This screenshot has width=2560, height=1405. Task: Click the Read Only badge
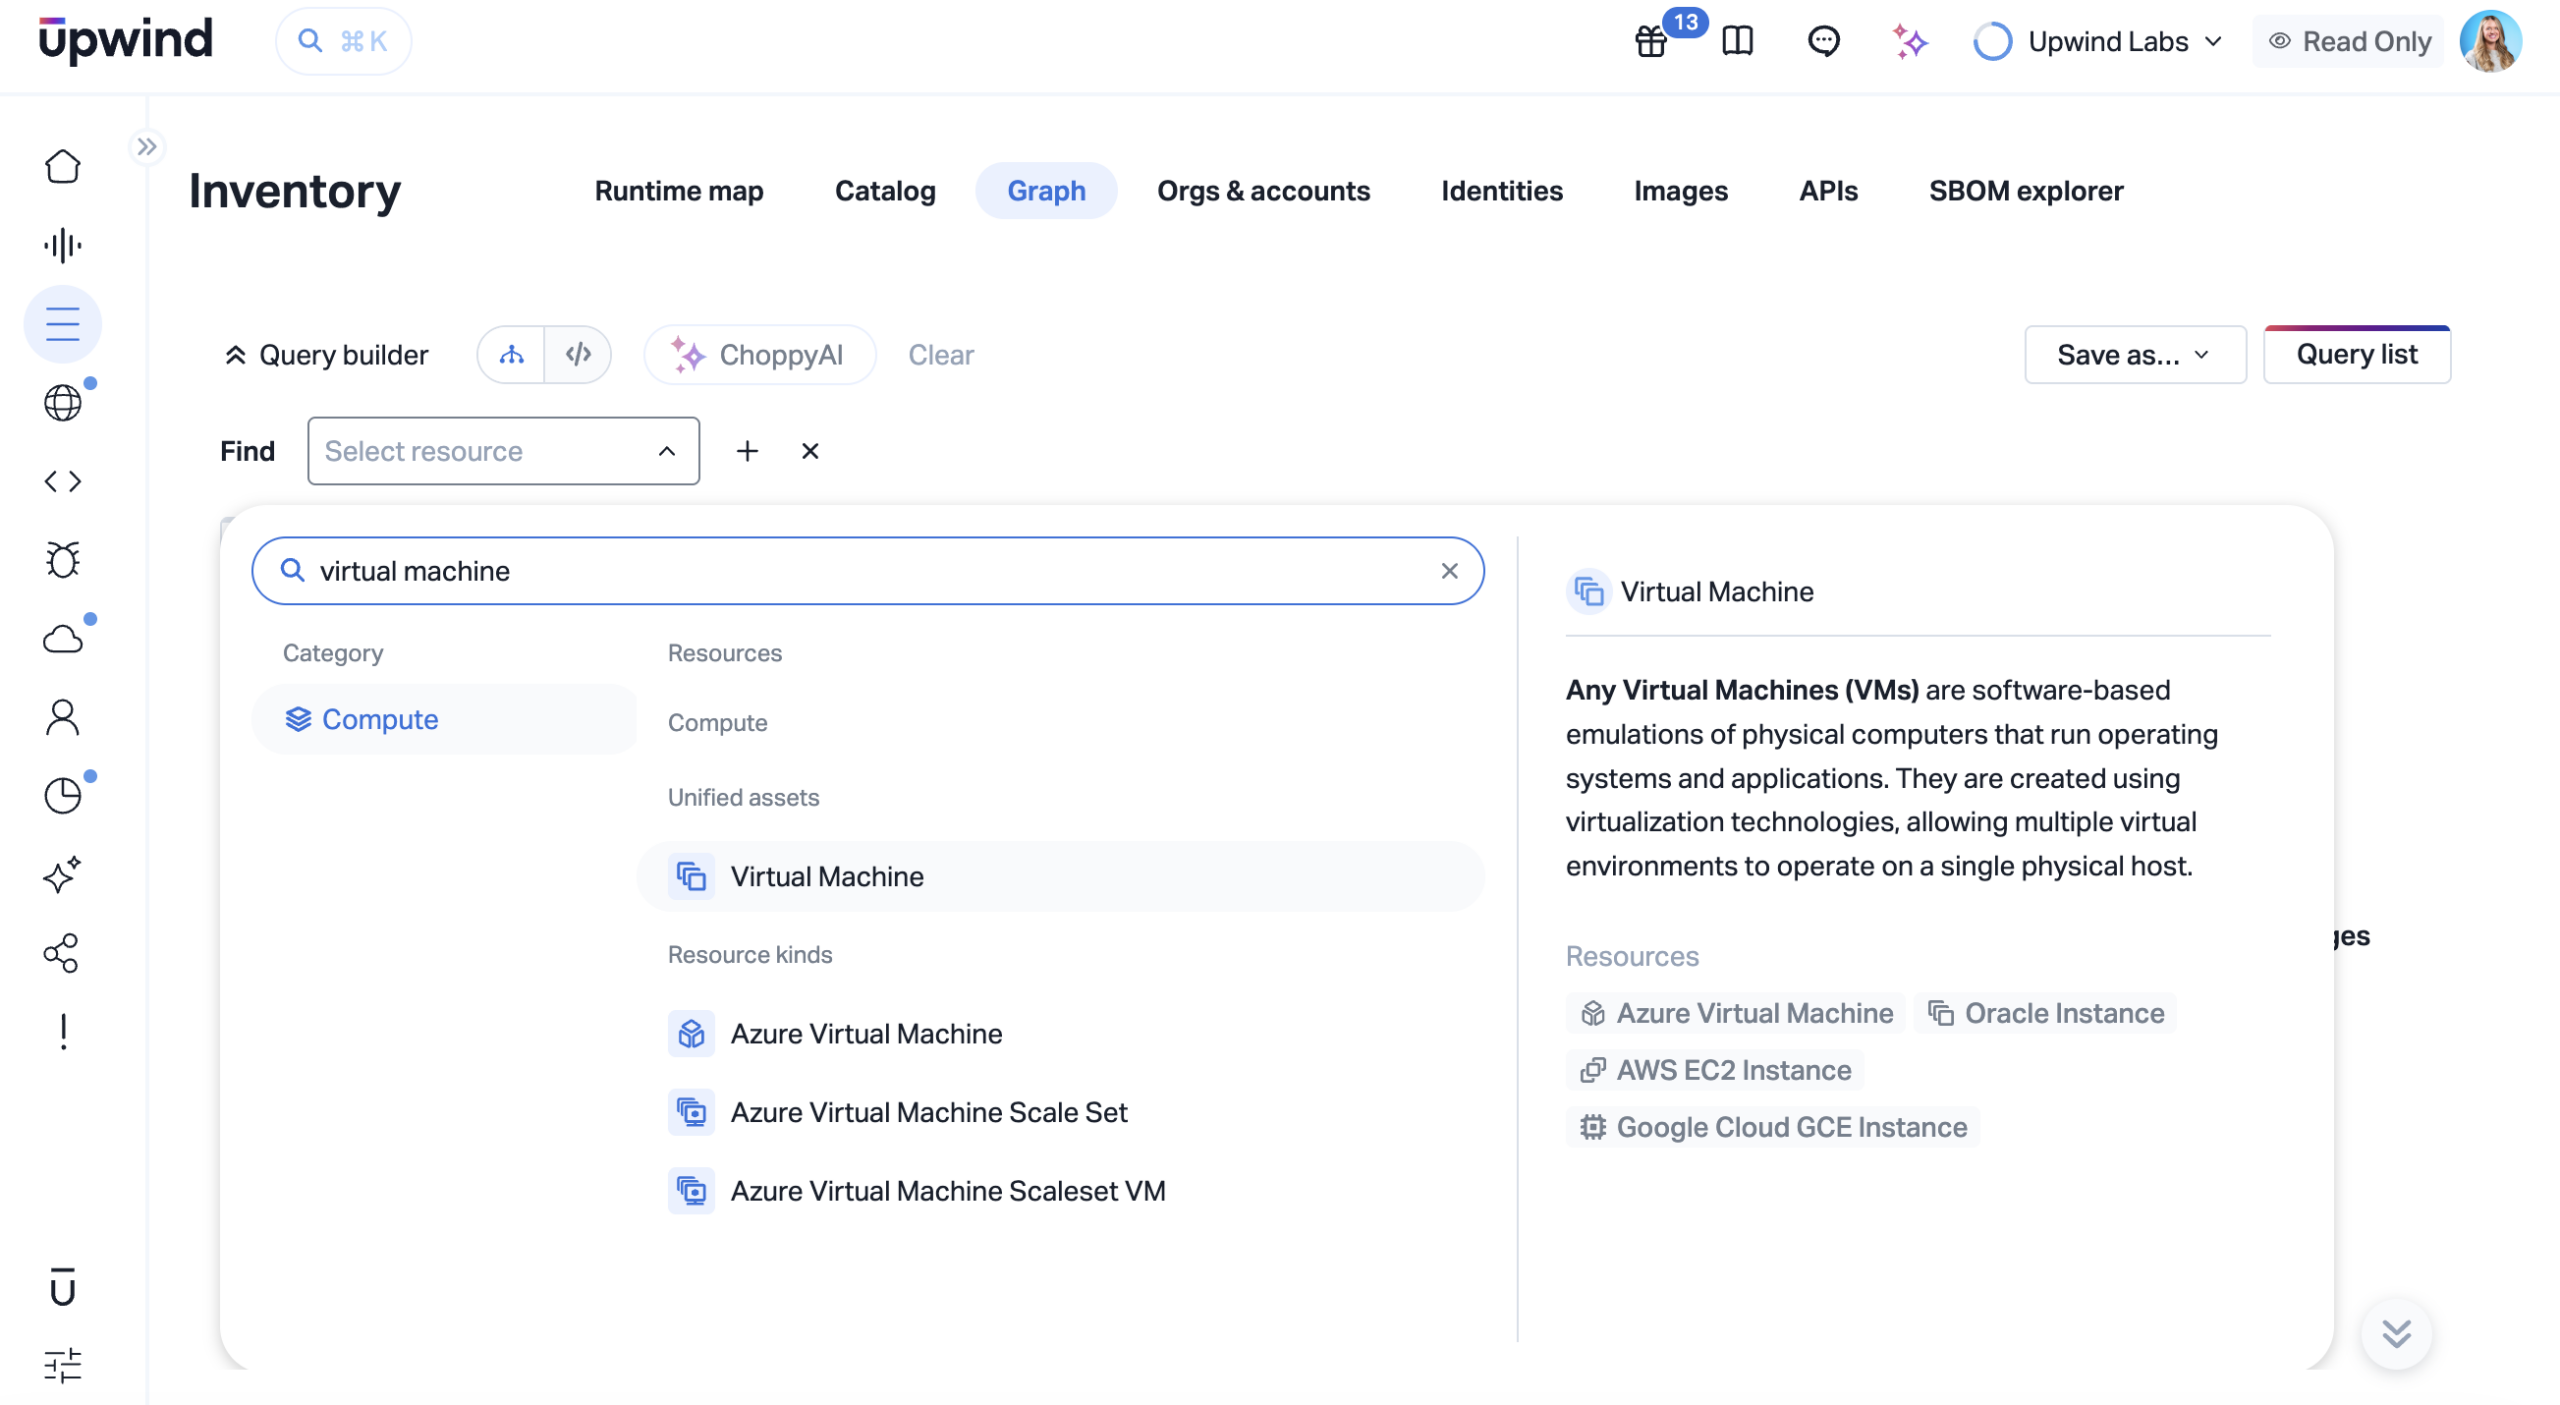point(2348,41)
